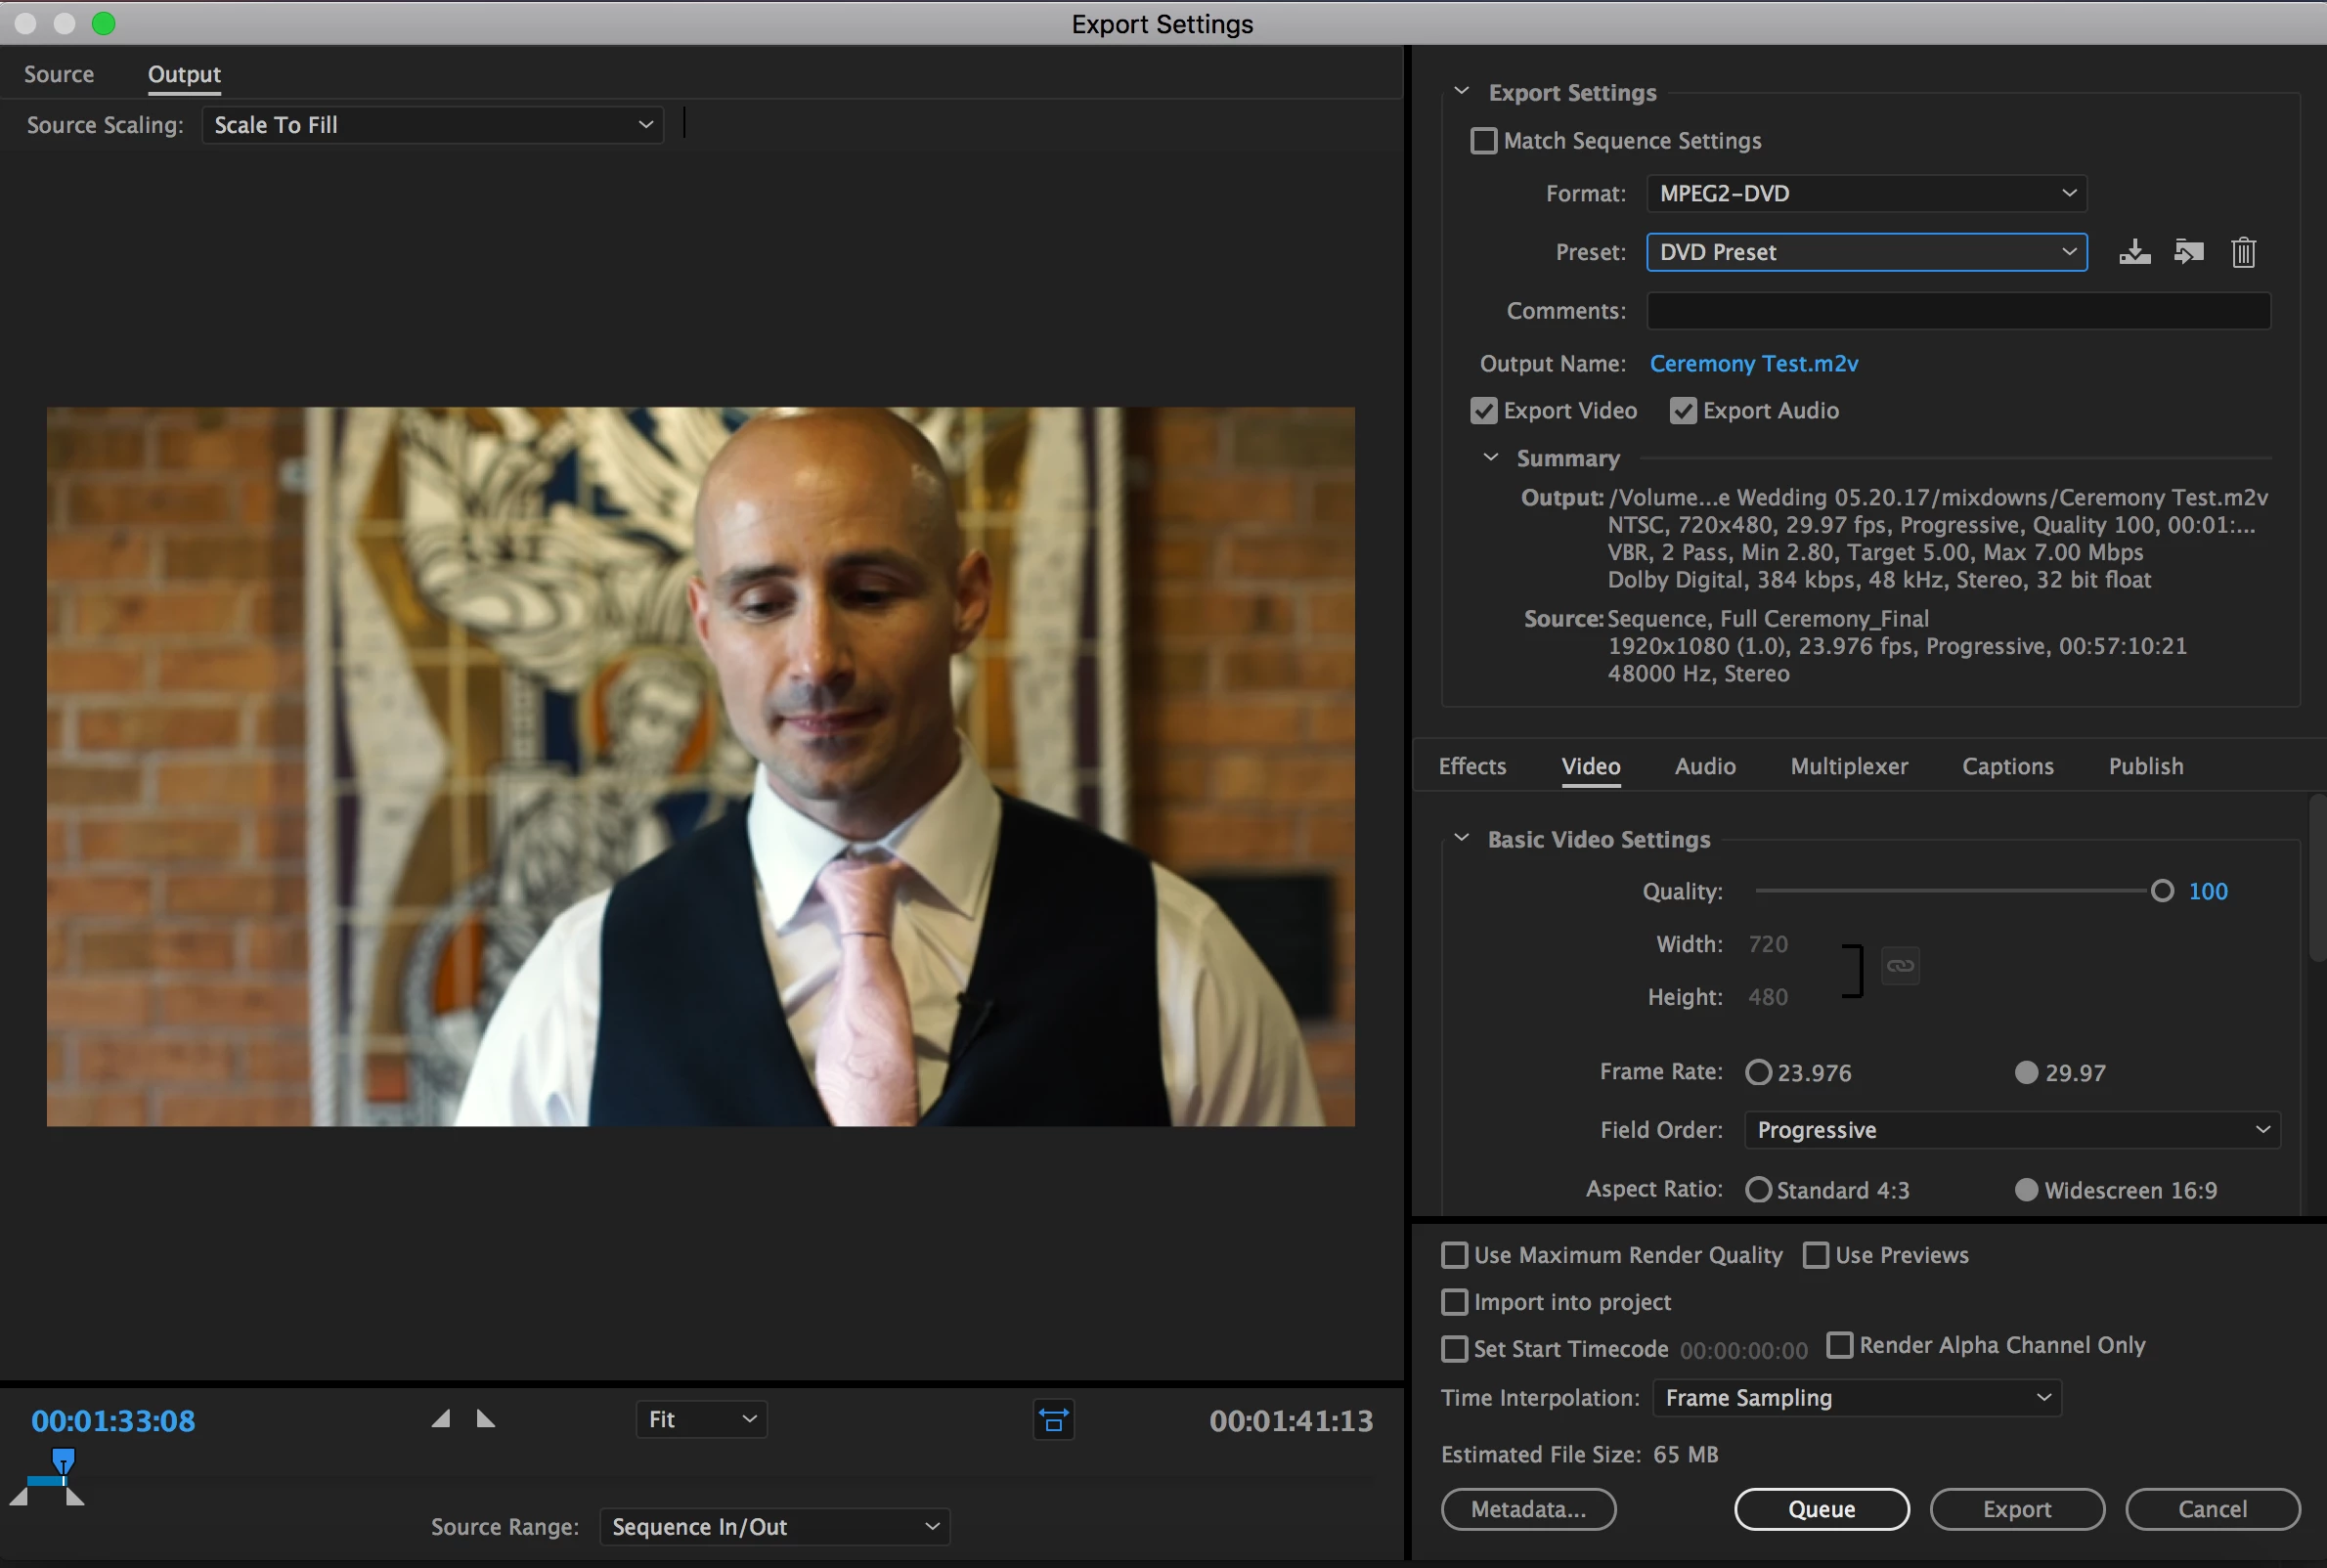Open the Source Scaling dropdown
2327x1568 pixels.
pyautogui.click(x=432, y=125)
